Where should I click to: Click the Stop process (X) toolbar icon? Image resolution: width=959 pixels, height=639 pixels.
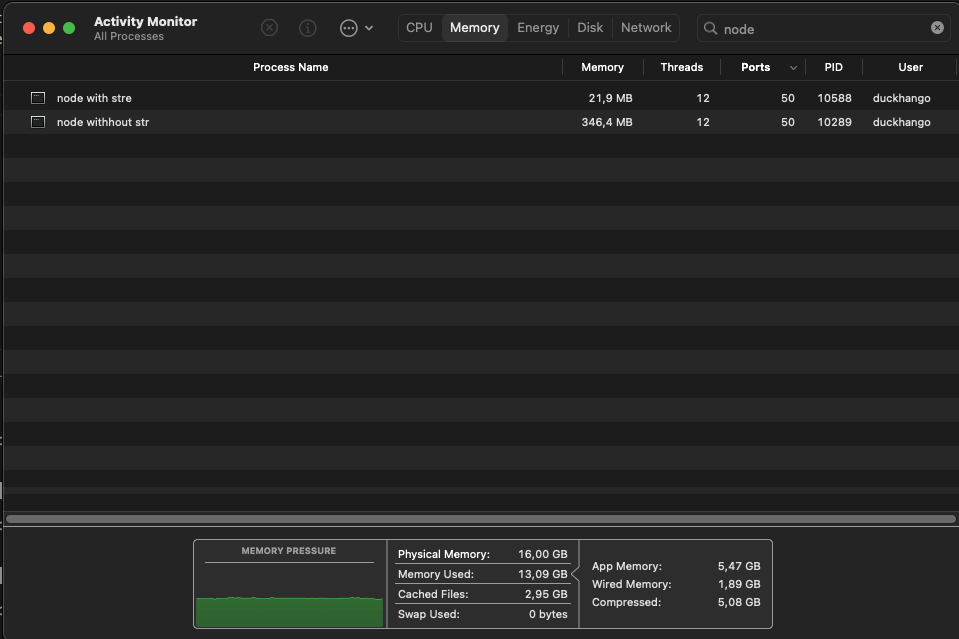click(x=269, y=28)
